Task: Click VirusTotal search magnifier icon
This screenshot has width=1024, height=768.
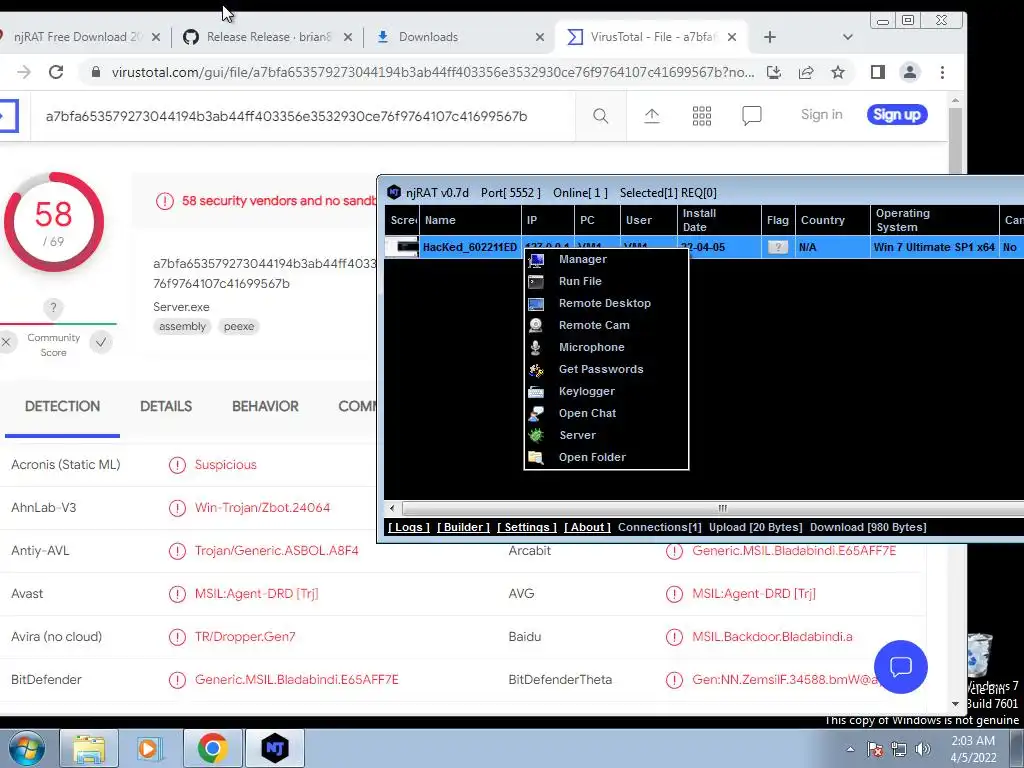Action: point(601,116)
